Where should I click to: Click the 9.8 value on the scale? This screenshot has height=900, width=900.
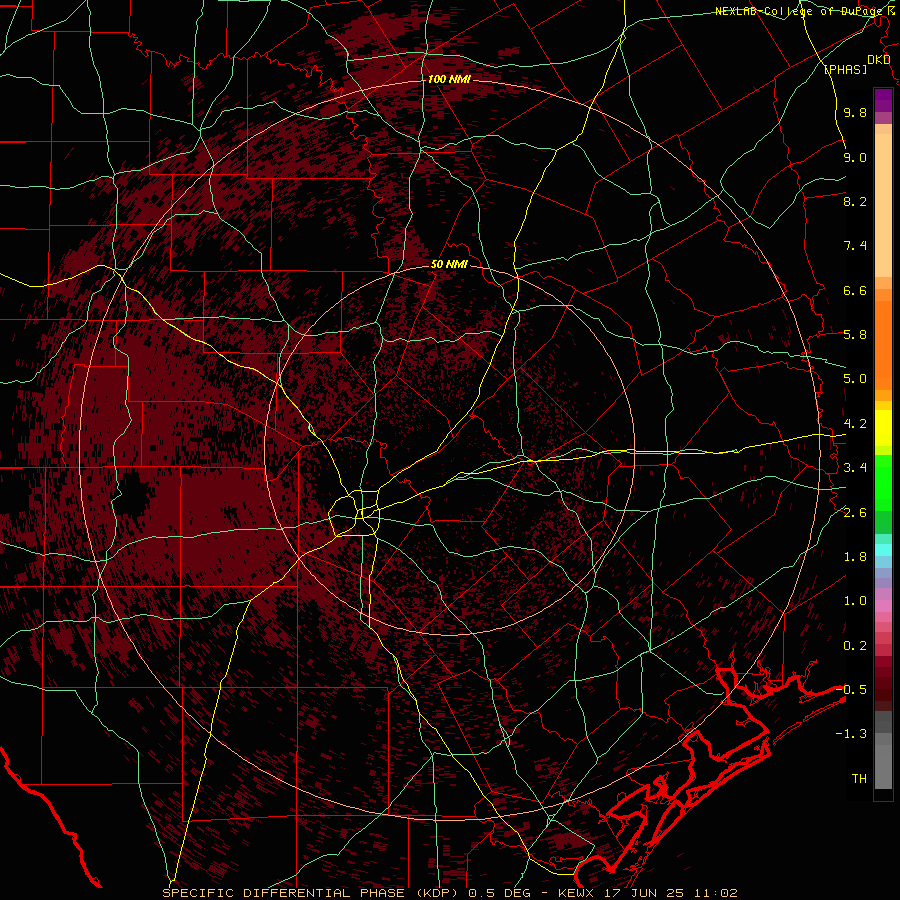(x=855, y=112)
